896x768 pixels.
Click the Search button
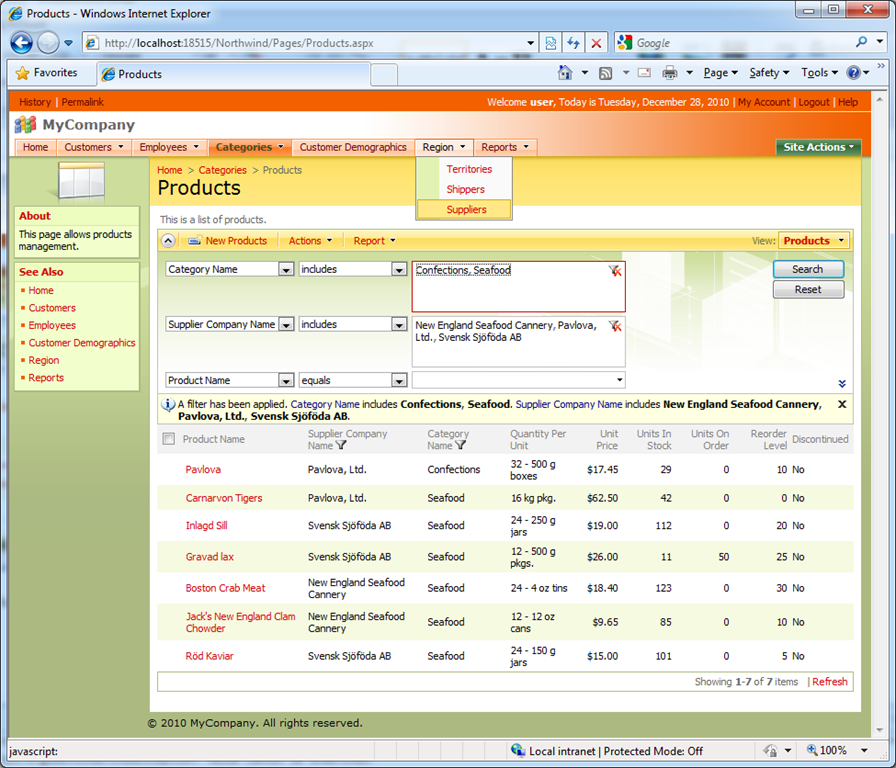[x=807, y=270]
